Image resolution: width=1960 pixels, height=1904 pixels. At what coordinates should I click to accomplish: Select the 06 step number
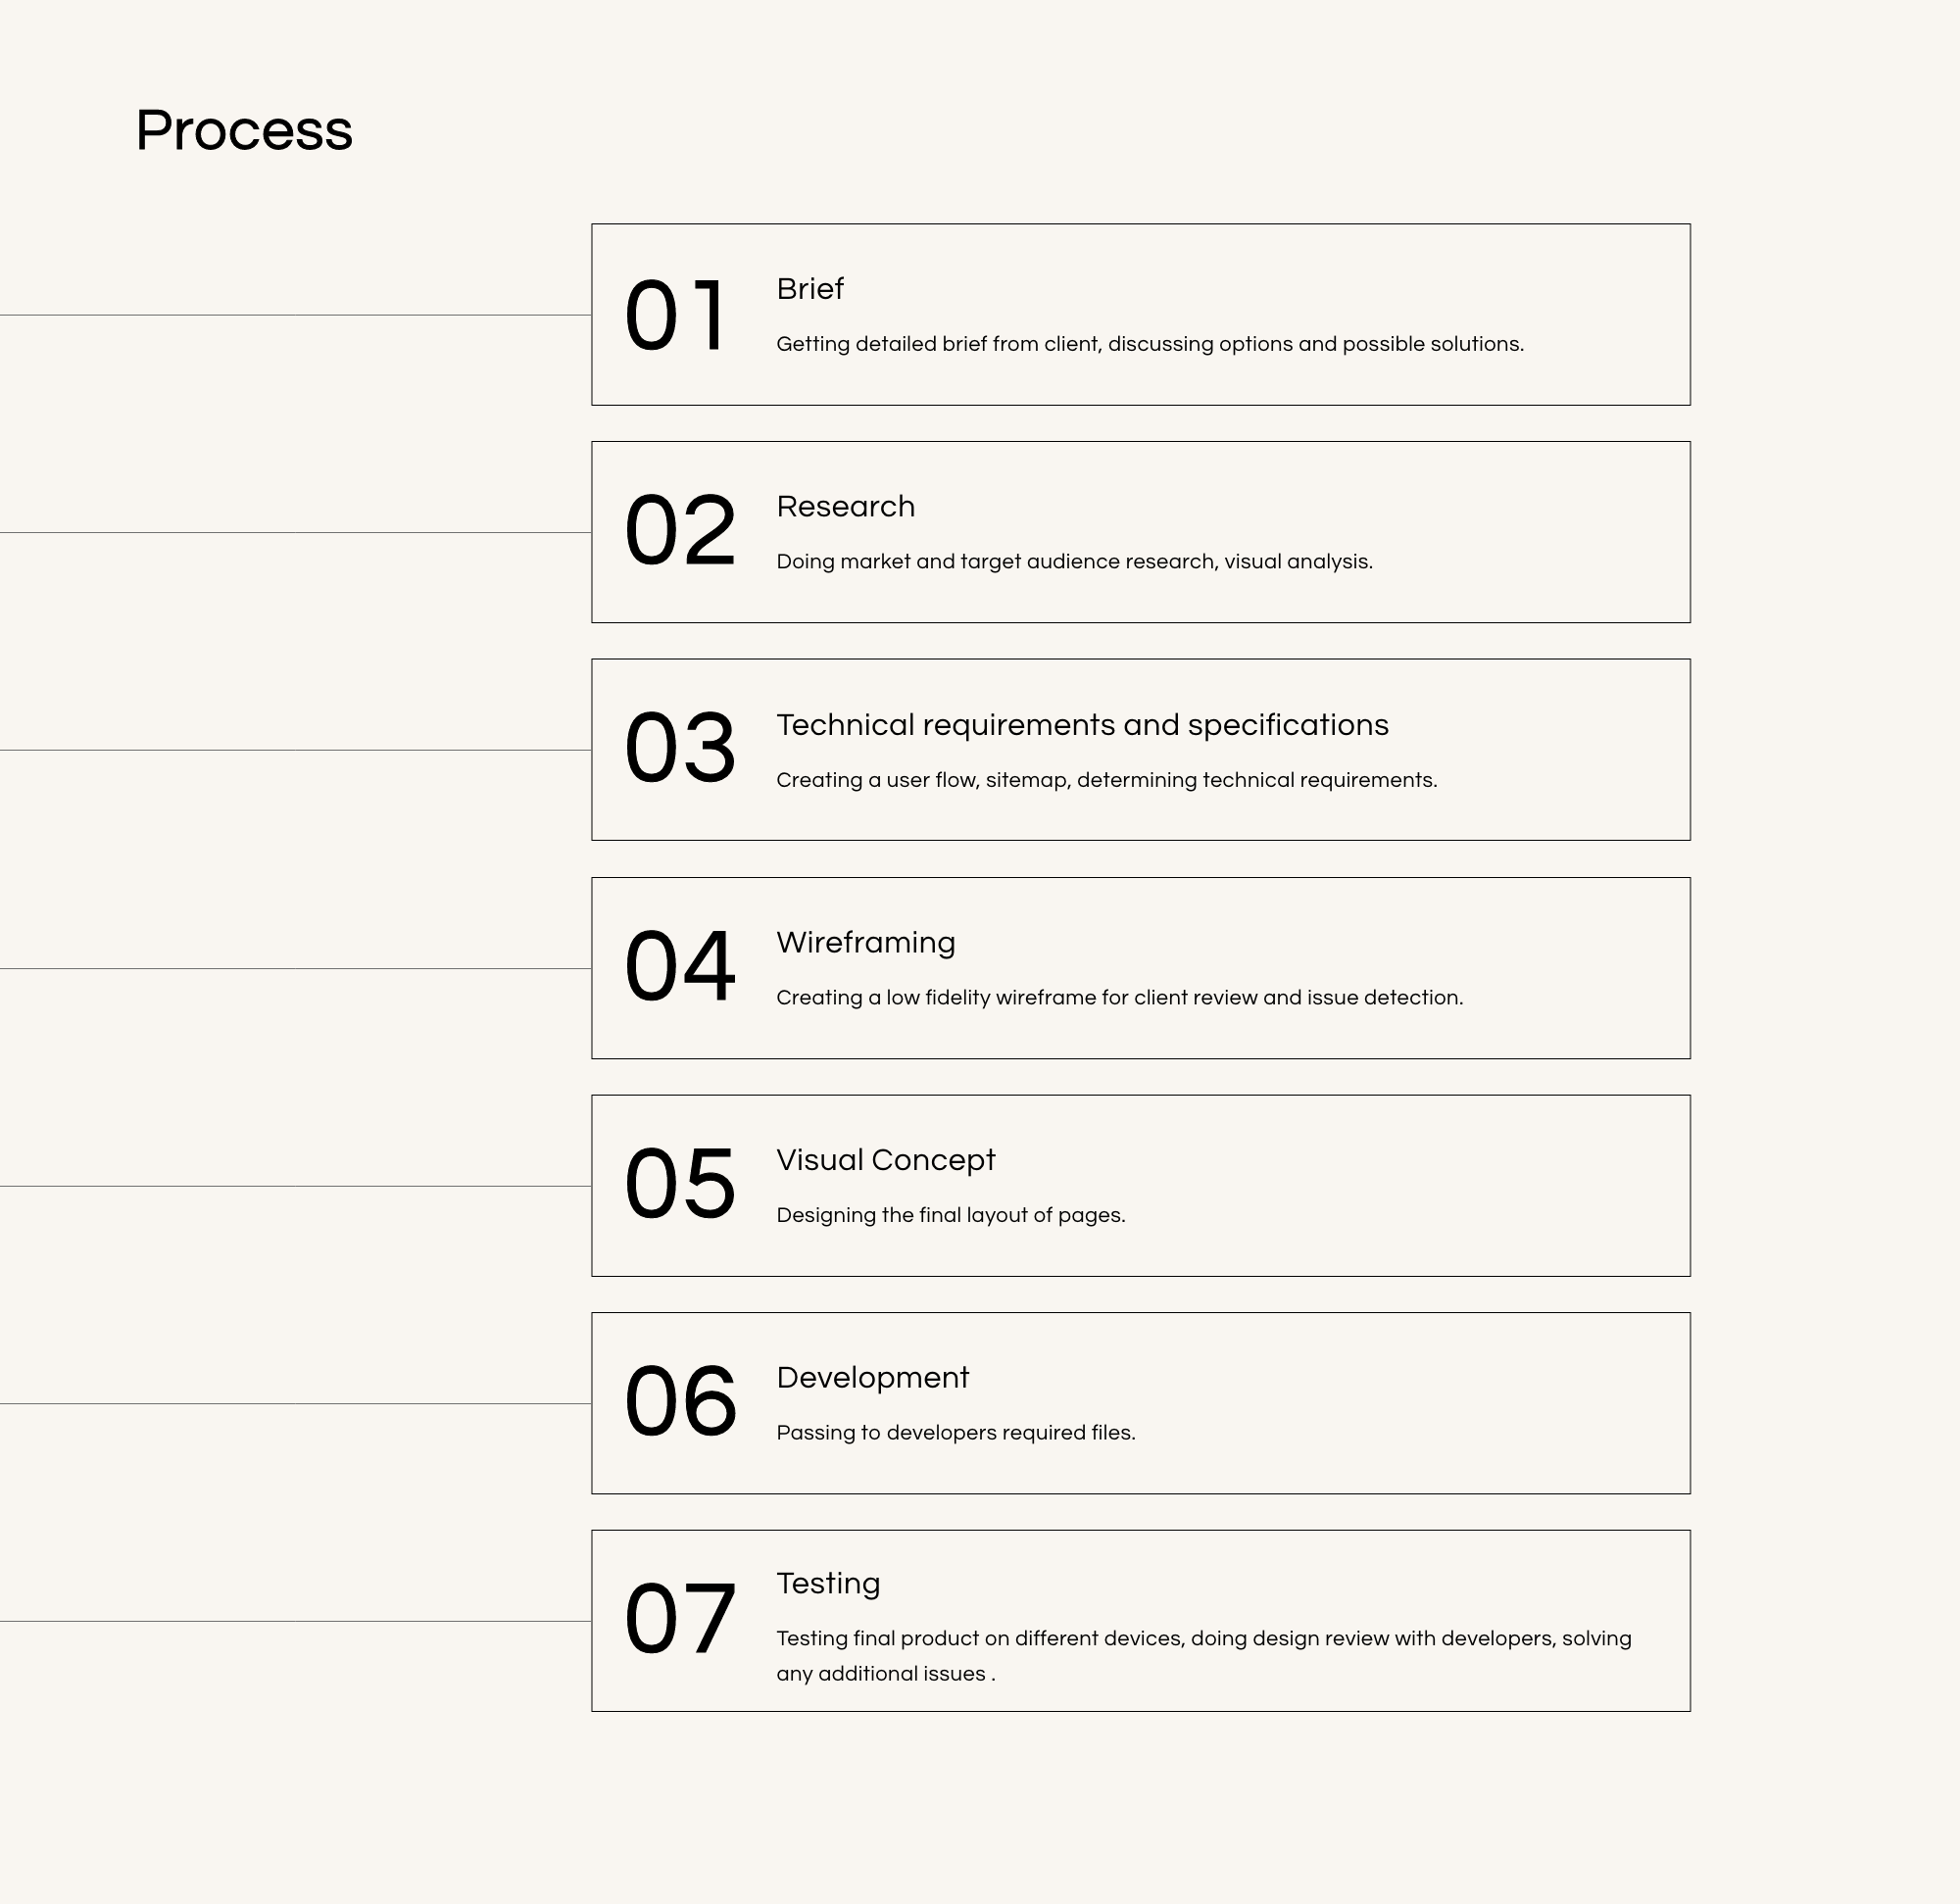point(680,1401)
